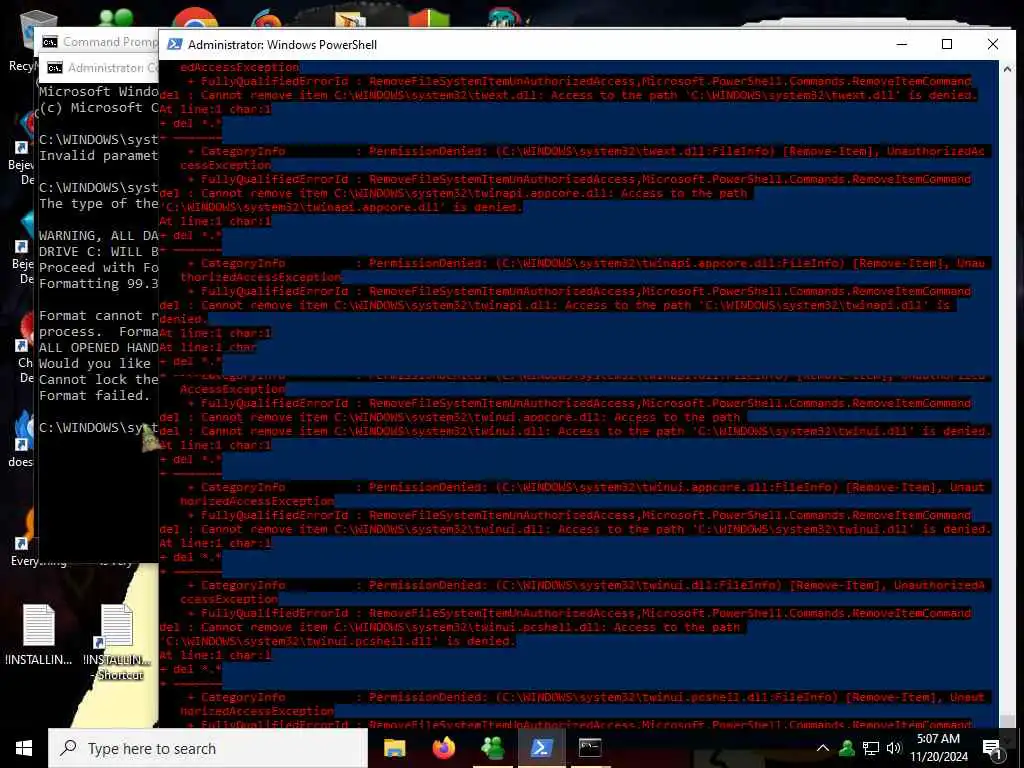Select the PowerShell taskbar icon
Screen dimensions: 1024x768
[x=541, y=748]
